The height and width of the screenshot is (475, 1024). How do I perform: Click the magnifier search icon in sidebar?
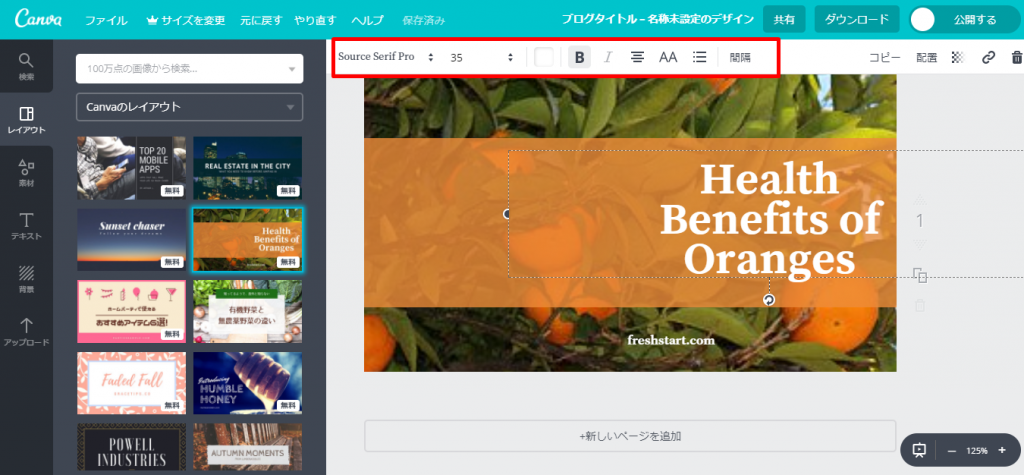point(25,61)
